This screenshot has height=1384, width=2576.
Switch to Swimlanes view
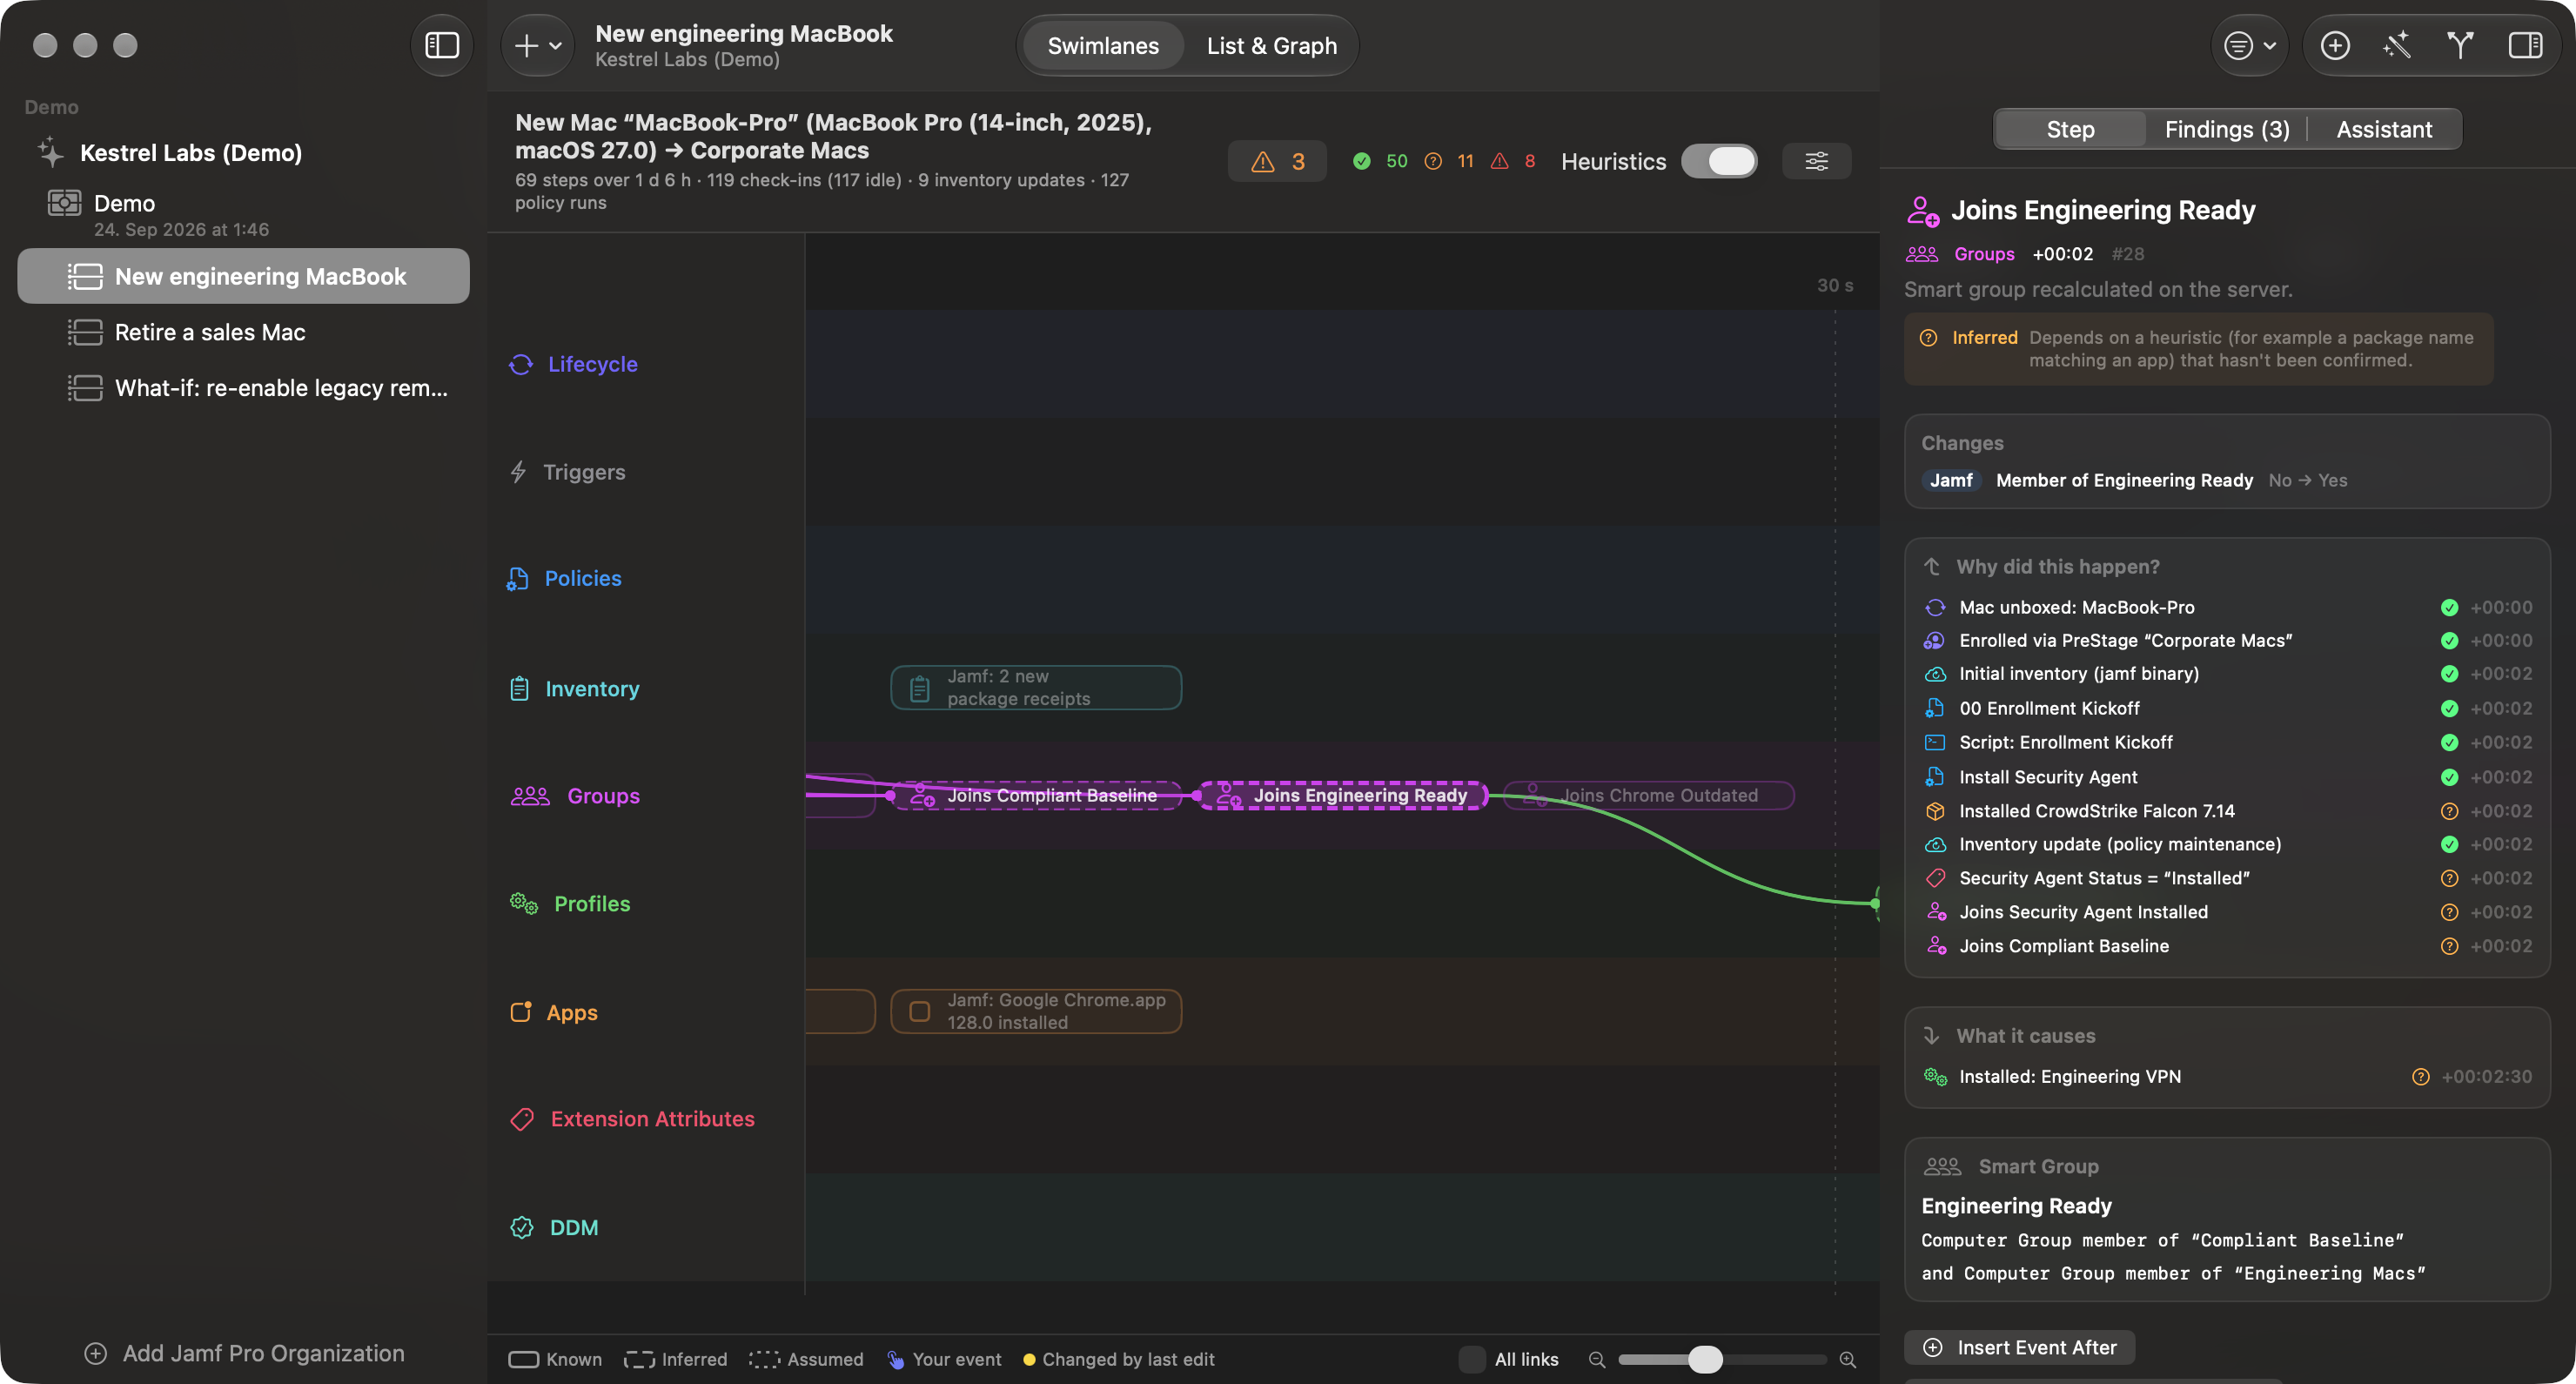[1103, 45]
